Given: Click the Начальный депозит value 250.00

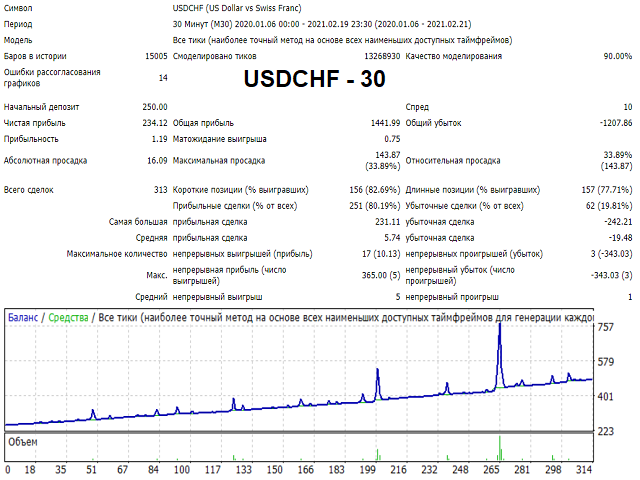Looking at the screenshot, I should (x=155, y=107).
